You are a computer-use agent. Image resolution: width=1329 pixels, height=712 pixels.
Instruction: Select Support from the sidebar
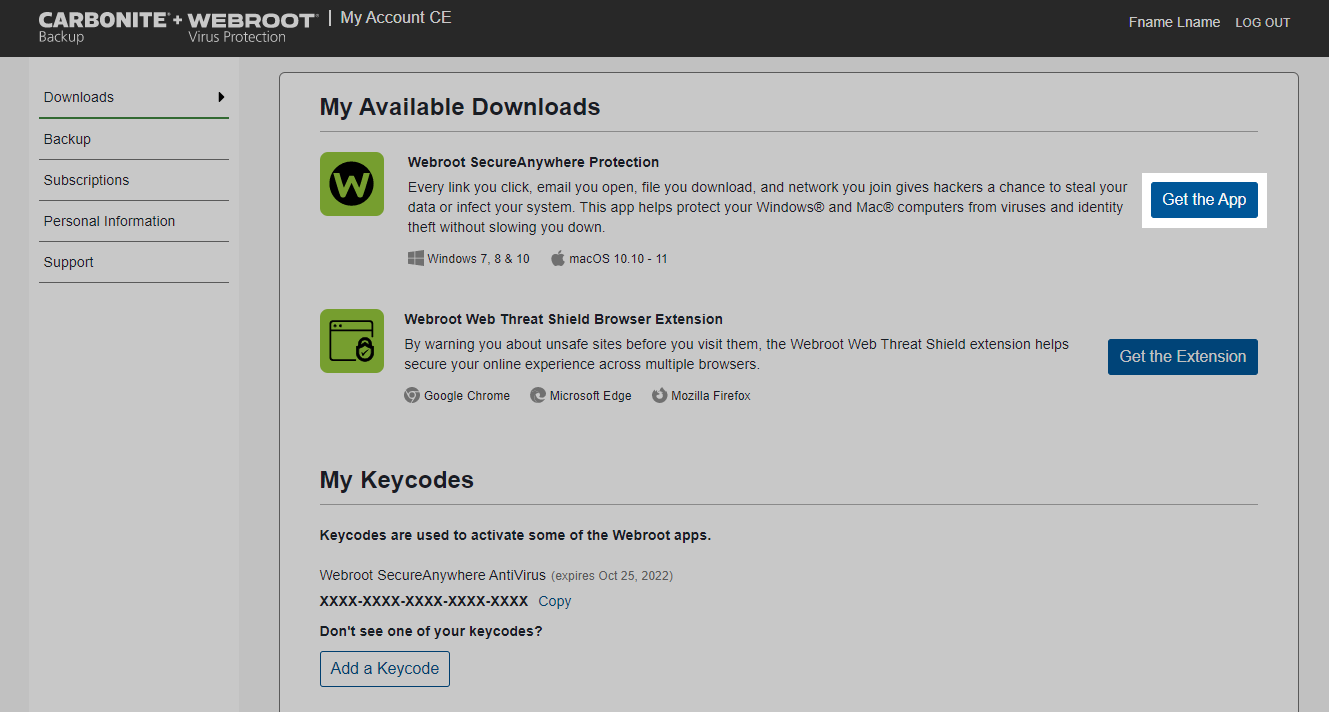(68, 262)
